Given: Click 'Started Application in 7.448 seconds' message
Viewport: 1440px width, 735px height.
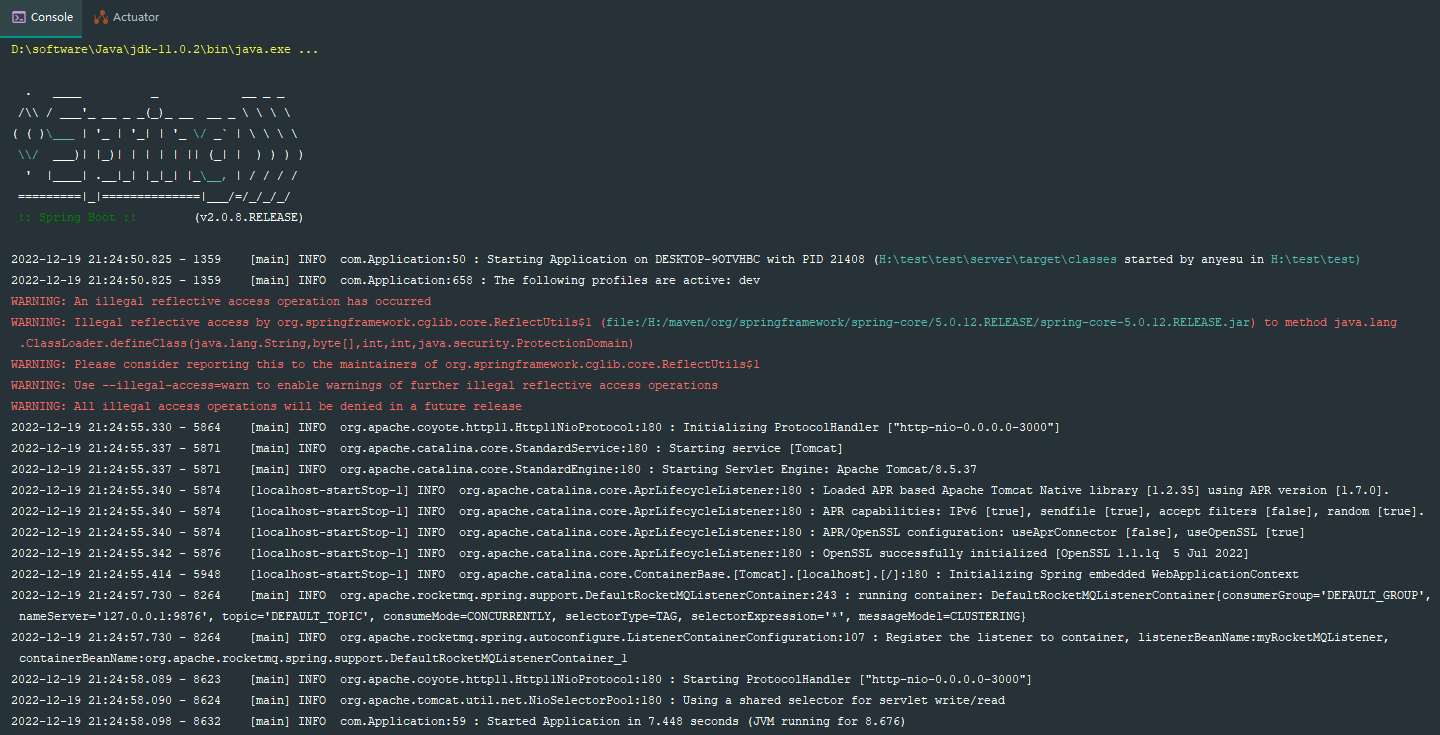Looking at the screenshot, I should pyautogui.click(x=613, y=721).
